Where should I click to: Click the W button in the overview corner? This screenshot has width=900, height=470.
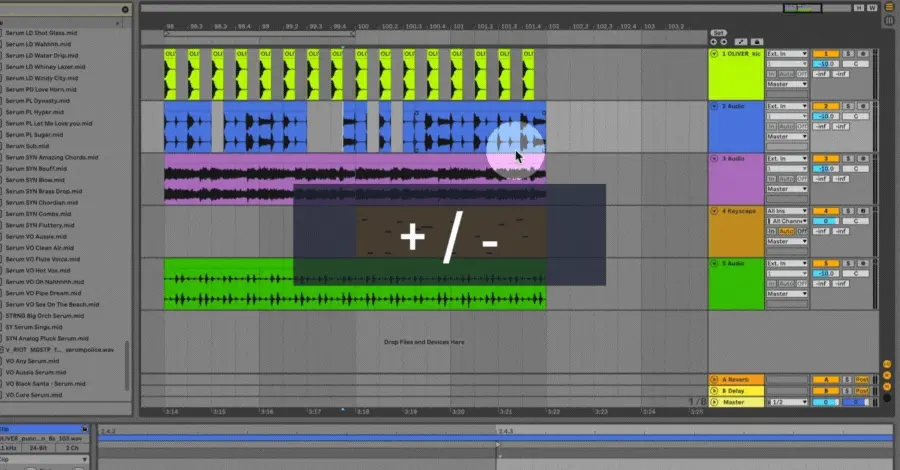click(x=872, y=8)
